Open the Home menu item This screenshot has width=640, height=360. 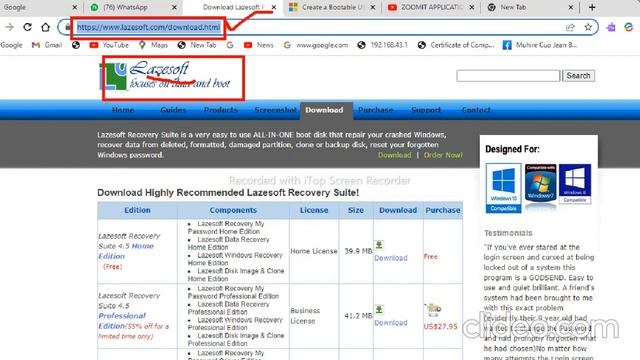point(123,110)
